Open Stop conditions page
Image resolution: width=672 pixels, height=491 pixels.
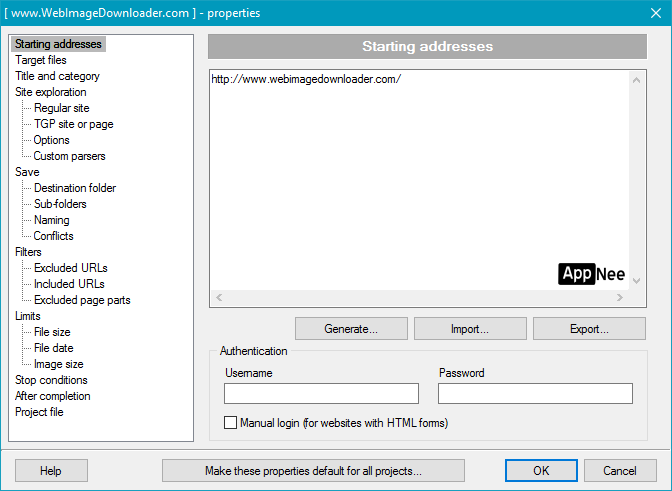(51, 380)
